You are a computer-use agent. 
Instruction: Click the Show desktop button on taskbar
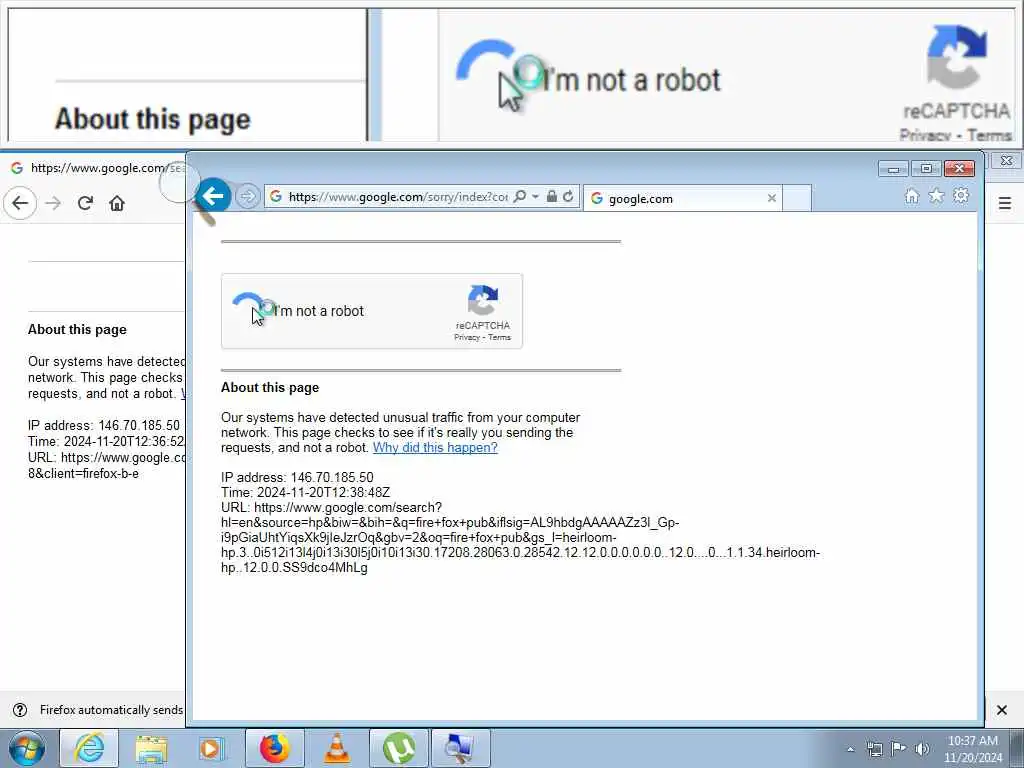coord(1017,749)
